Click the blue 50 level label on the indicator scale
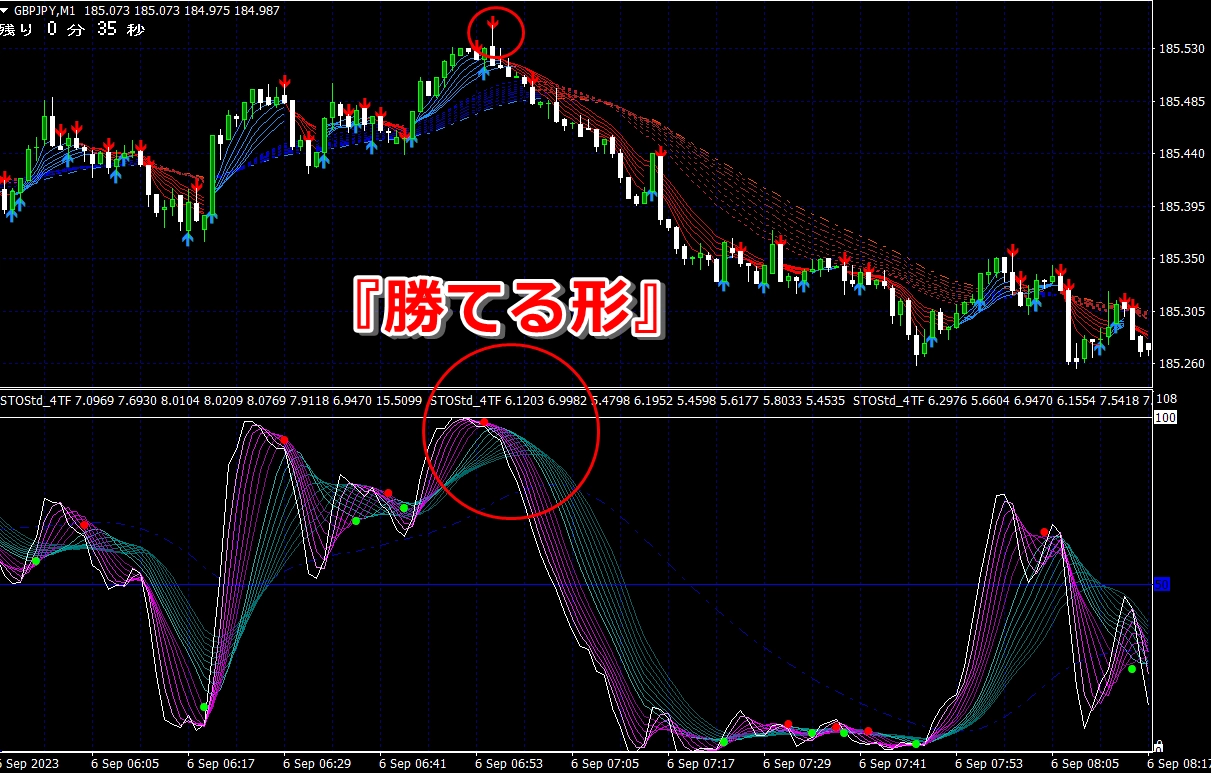Viewport: 1211px width, 773px height. (1161, 584)
